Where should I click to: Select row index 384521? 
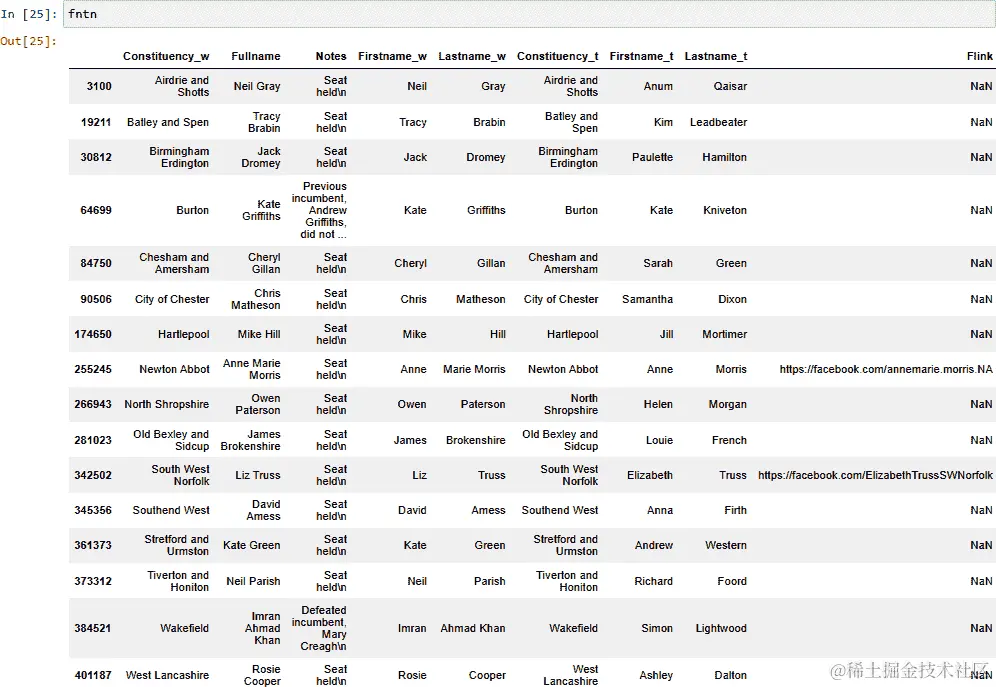[x=93, y=628]
